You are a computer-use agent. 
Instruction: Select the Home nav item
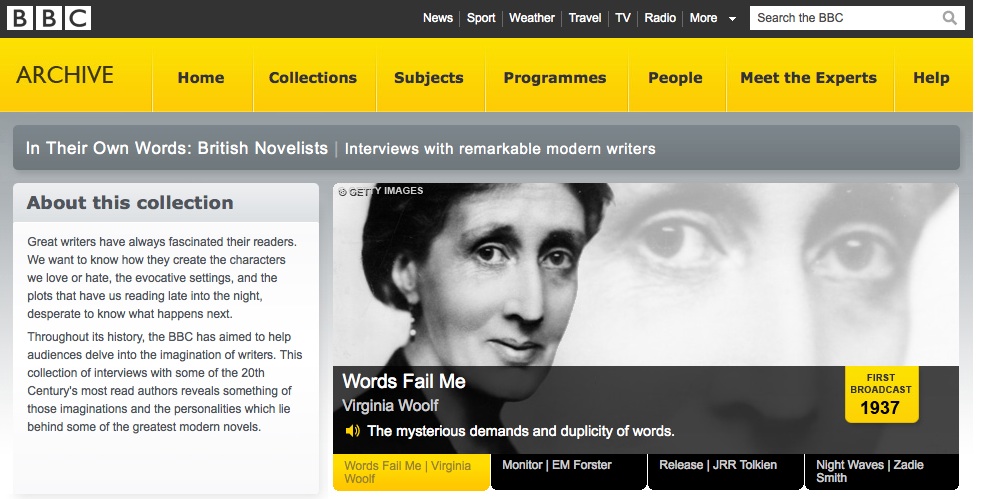click(x=201, y=78)
